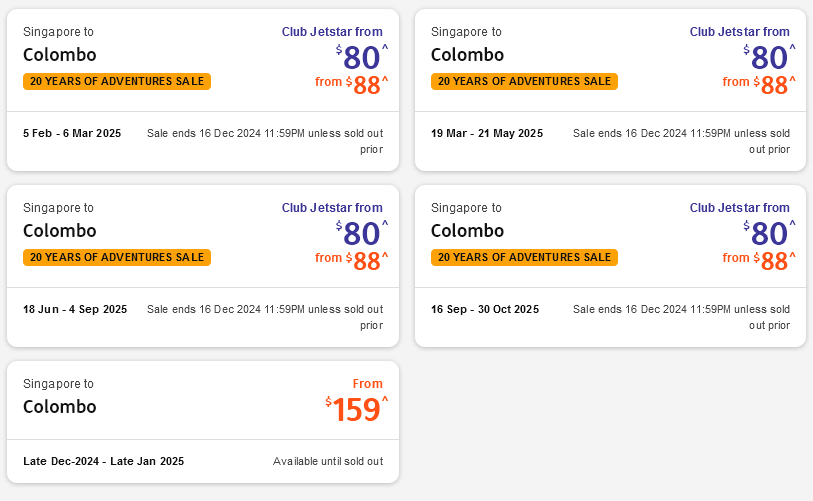Click the orange "From" label above $159

point(367,384)
